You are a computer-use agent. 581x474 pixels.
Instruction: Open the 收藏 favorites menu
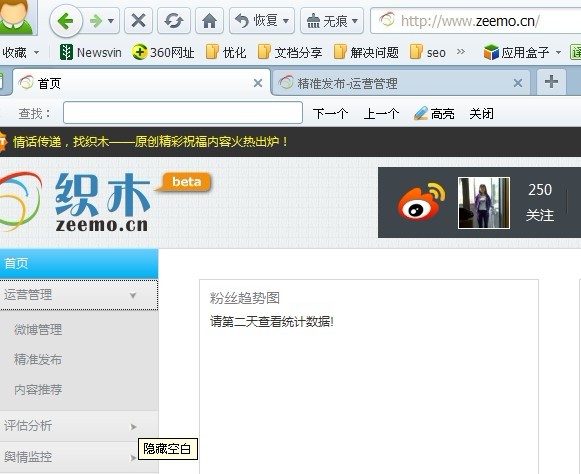coord(20,53)
